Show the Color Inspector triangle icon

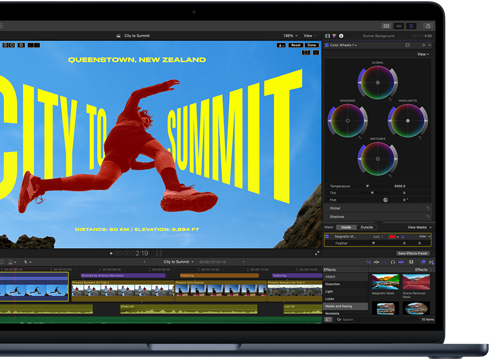(334, 36)
